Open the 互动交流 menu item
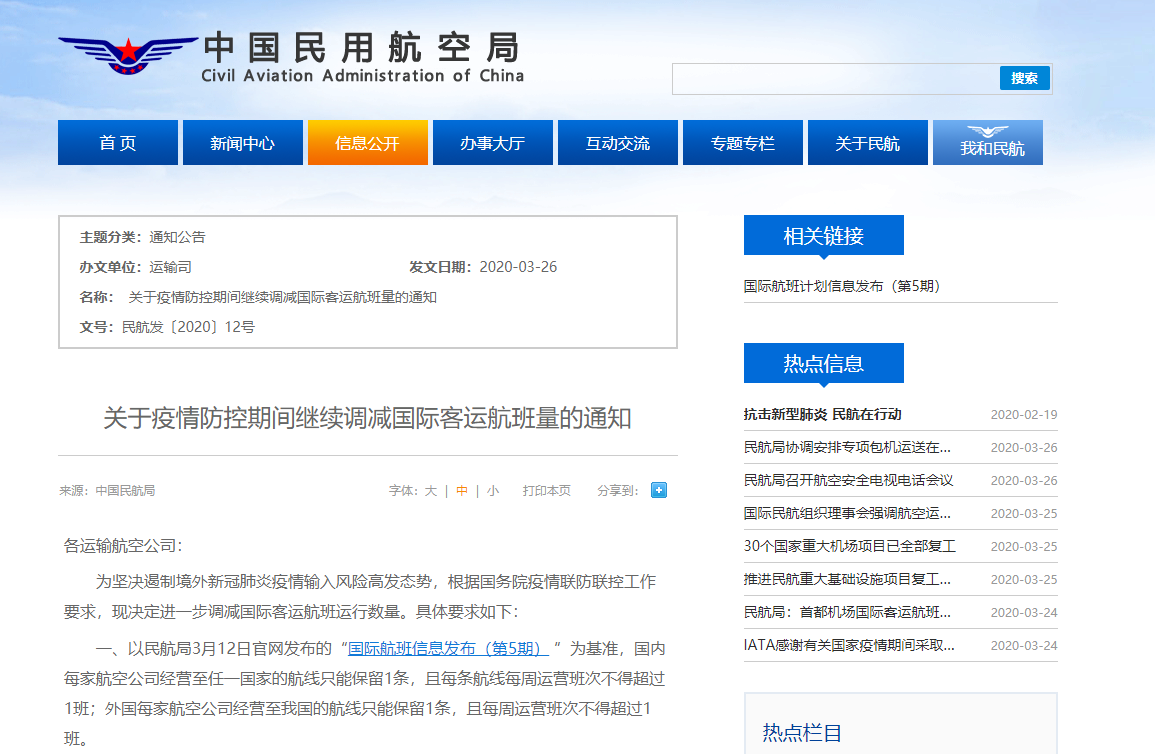 (x=618, y=143)
